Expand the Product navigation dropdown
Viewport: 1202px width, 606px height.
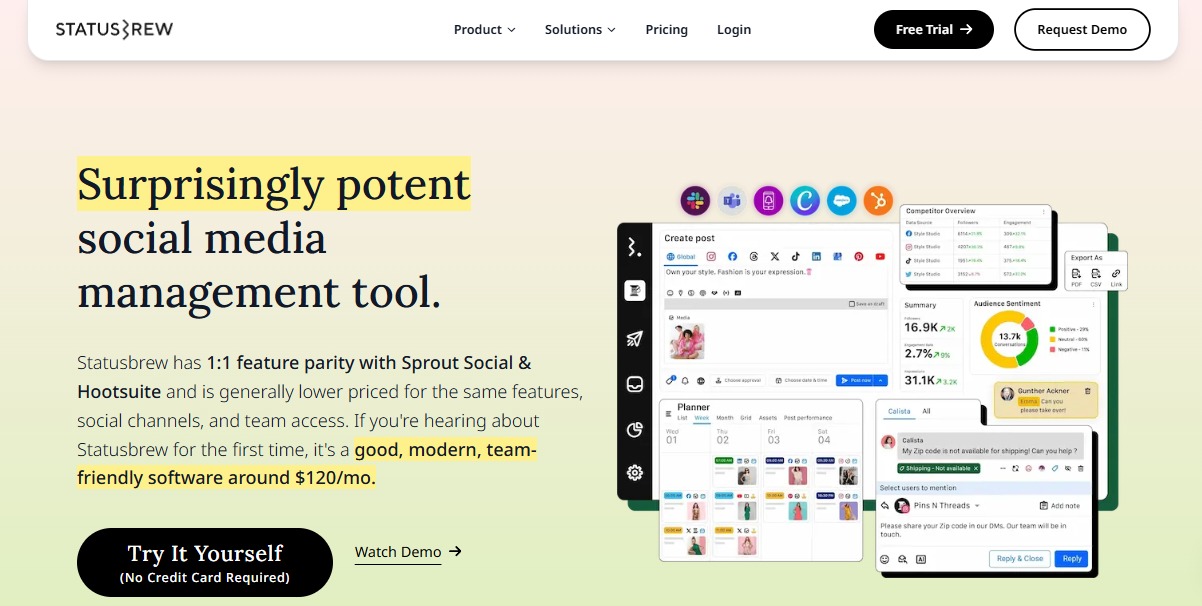point(484,29)
